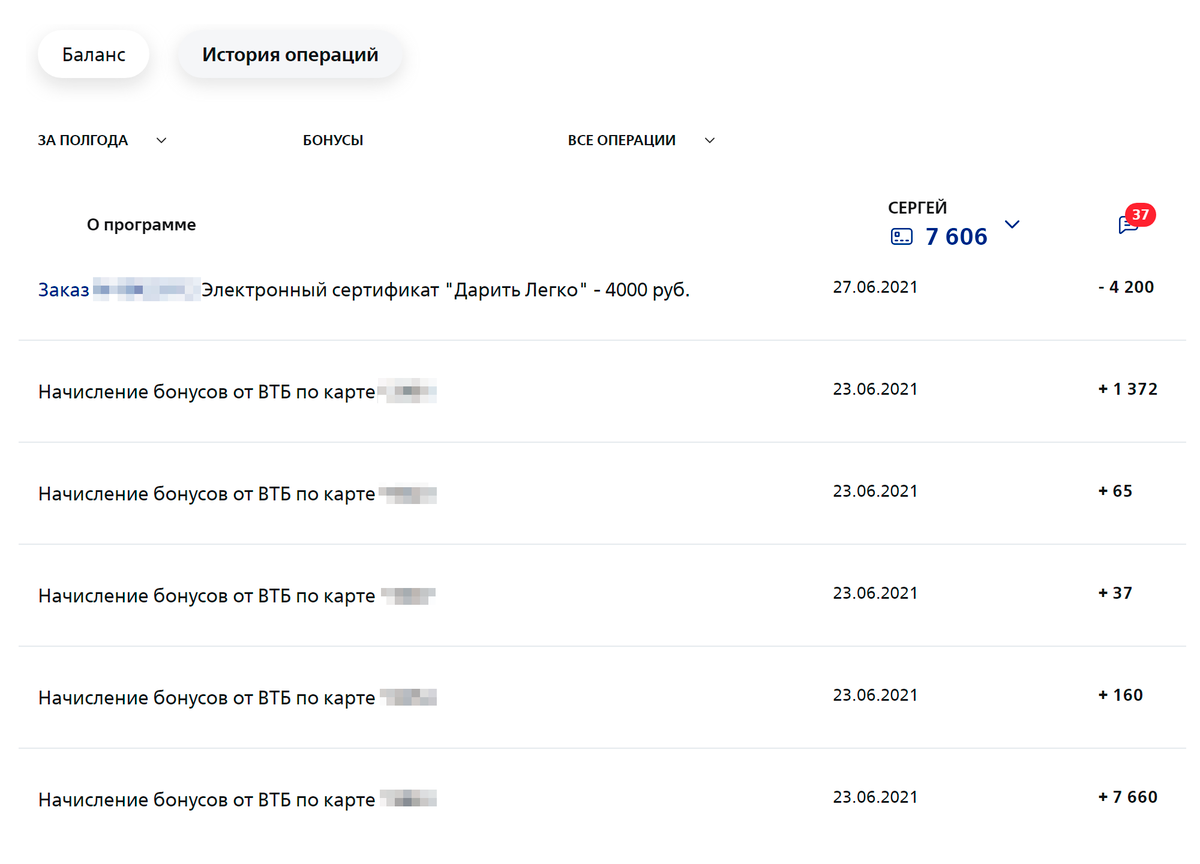The width and height of the screenshot is (1200, 864).
Task: Open the +7 660 bonus accrual row
Action: 206,800
